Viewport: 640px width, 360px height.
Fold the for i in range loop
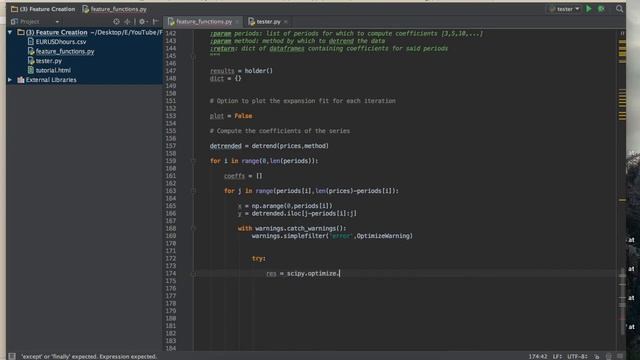194,161
